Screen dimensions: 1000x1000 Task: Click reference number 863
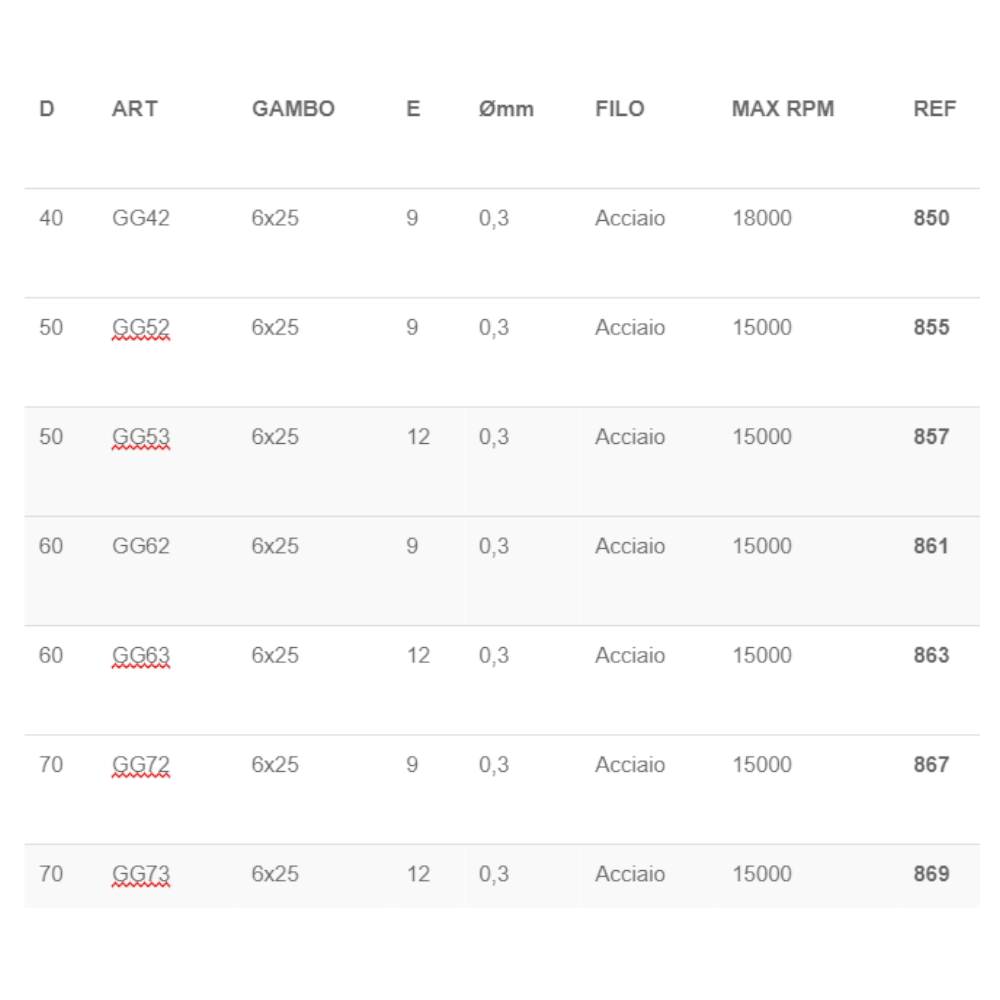(x=931, y=655)
